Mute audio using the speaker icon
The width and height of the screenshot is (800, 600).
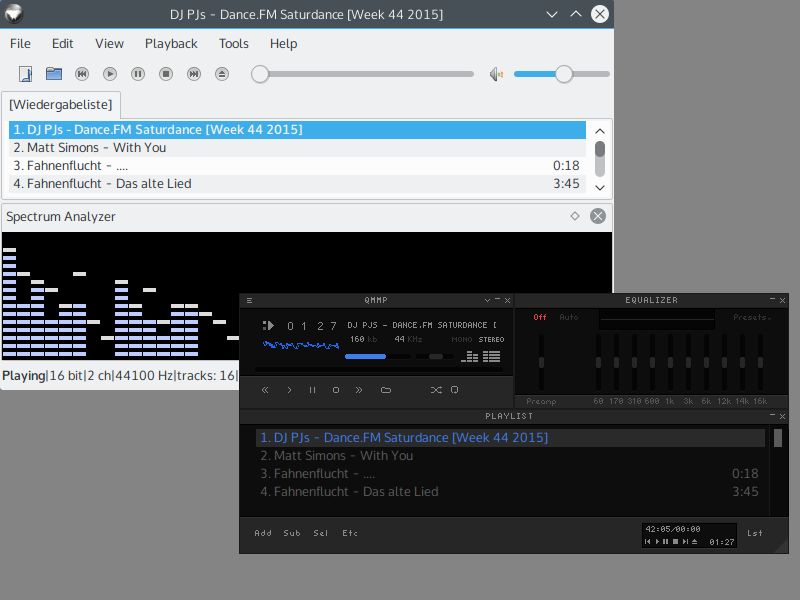[496, 74]
